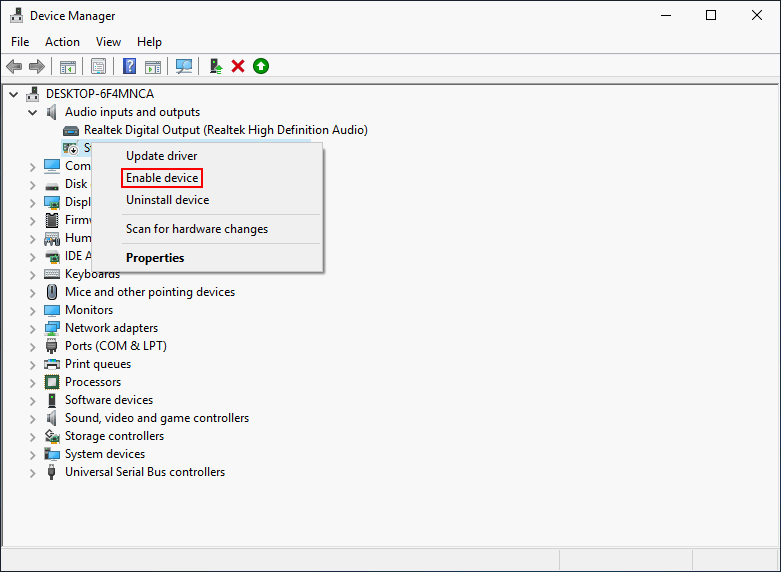Open the Help menu
This screenshot has height=572, width=781.
click(x=149, y=42)
